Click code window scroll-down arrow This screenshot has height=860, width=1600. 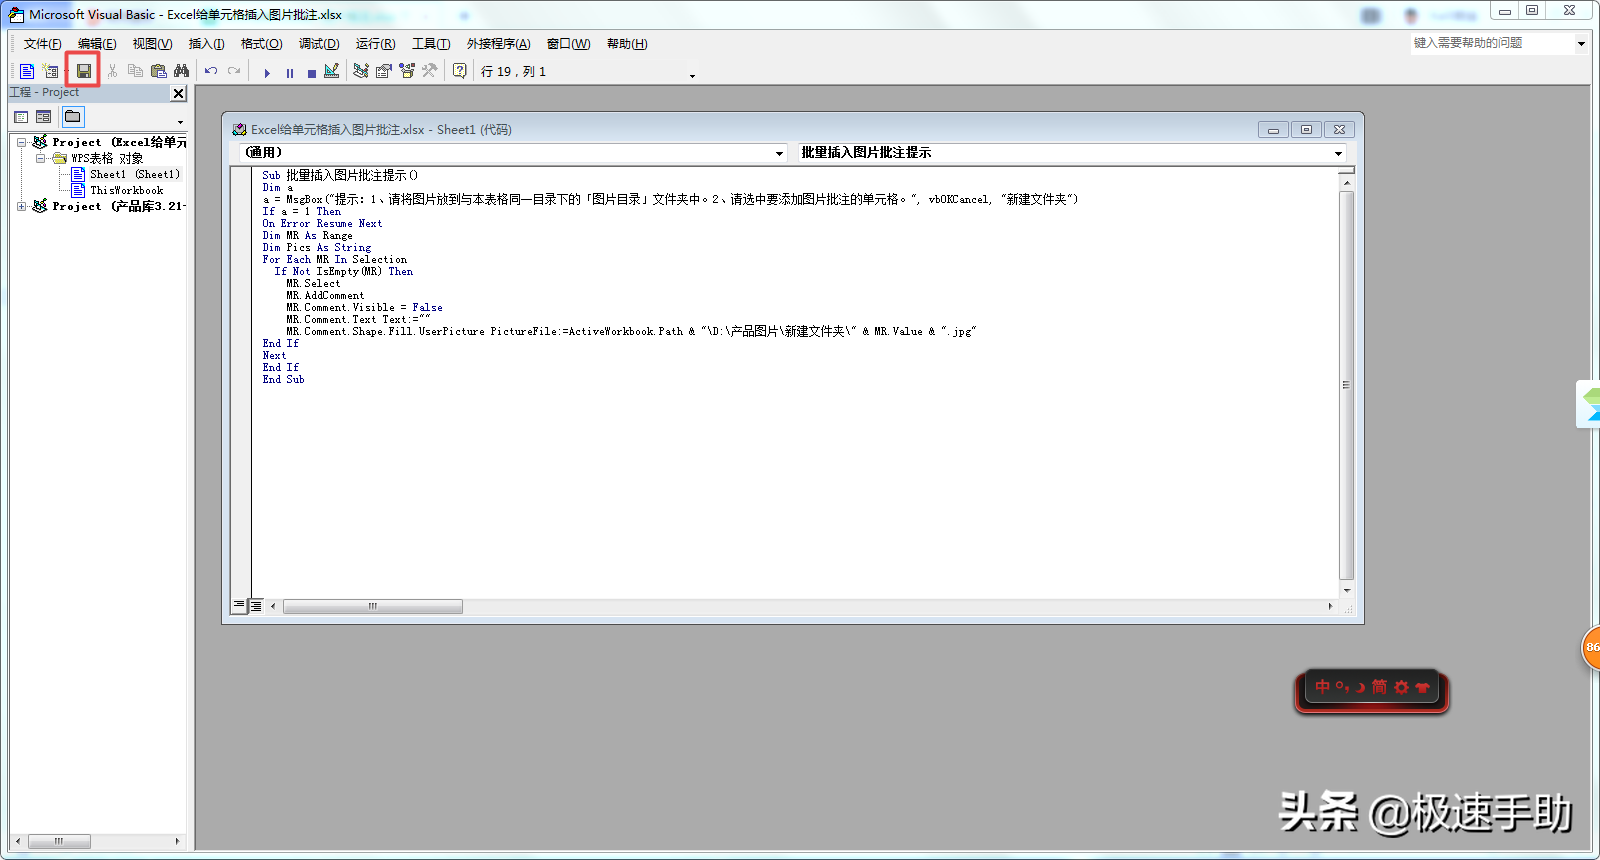1346,590
